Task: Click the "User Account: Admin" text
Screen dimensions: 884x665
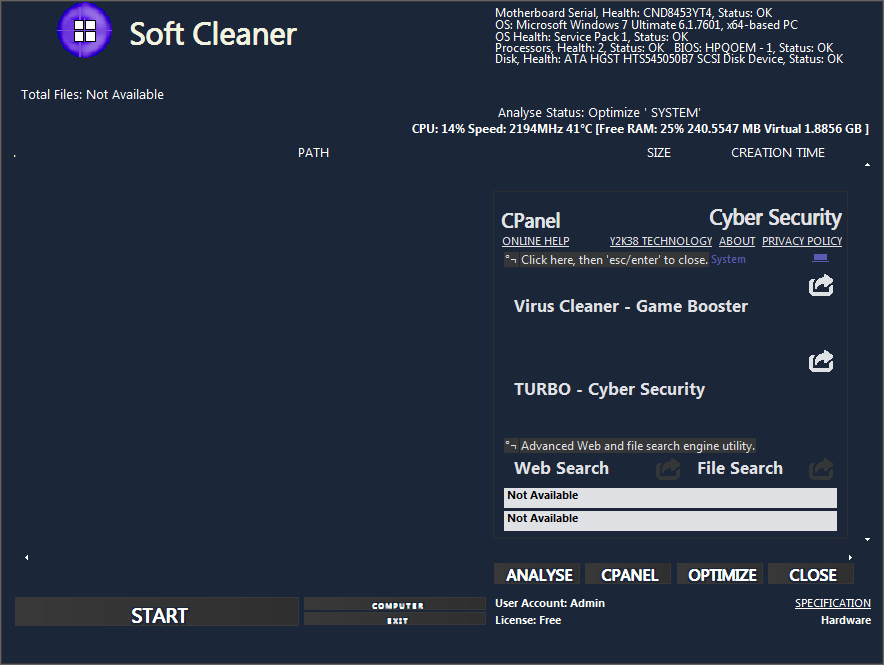Action: (x=550, y=603)
